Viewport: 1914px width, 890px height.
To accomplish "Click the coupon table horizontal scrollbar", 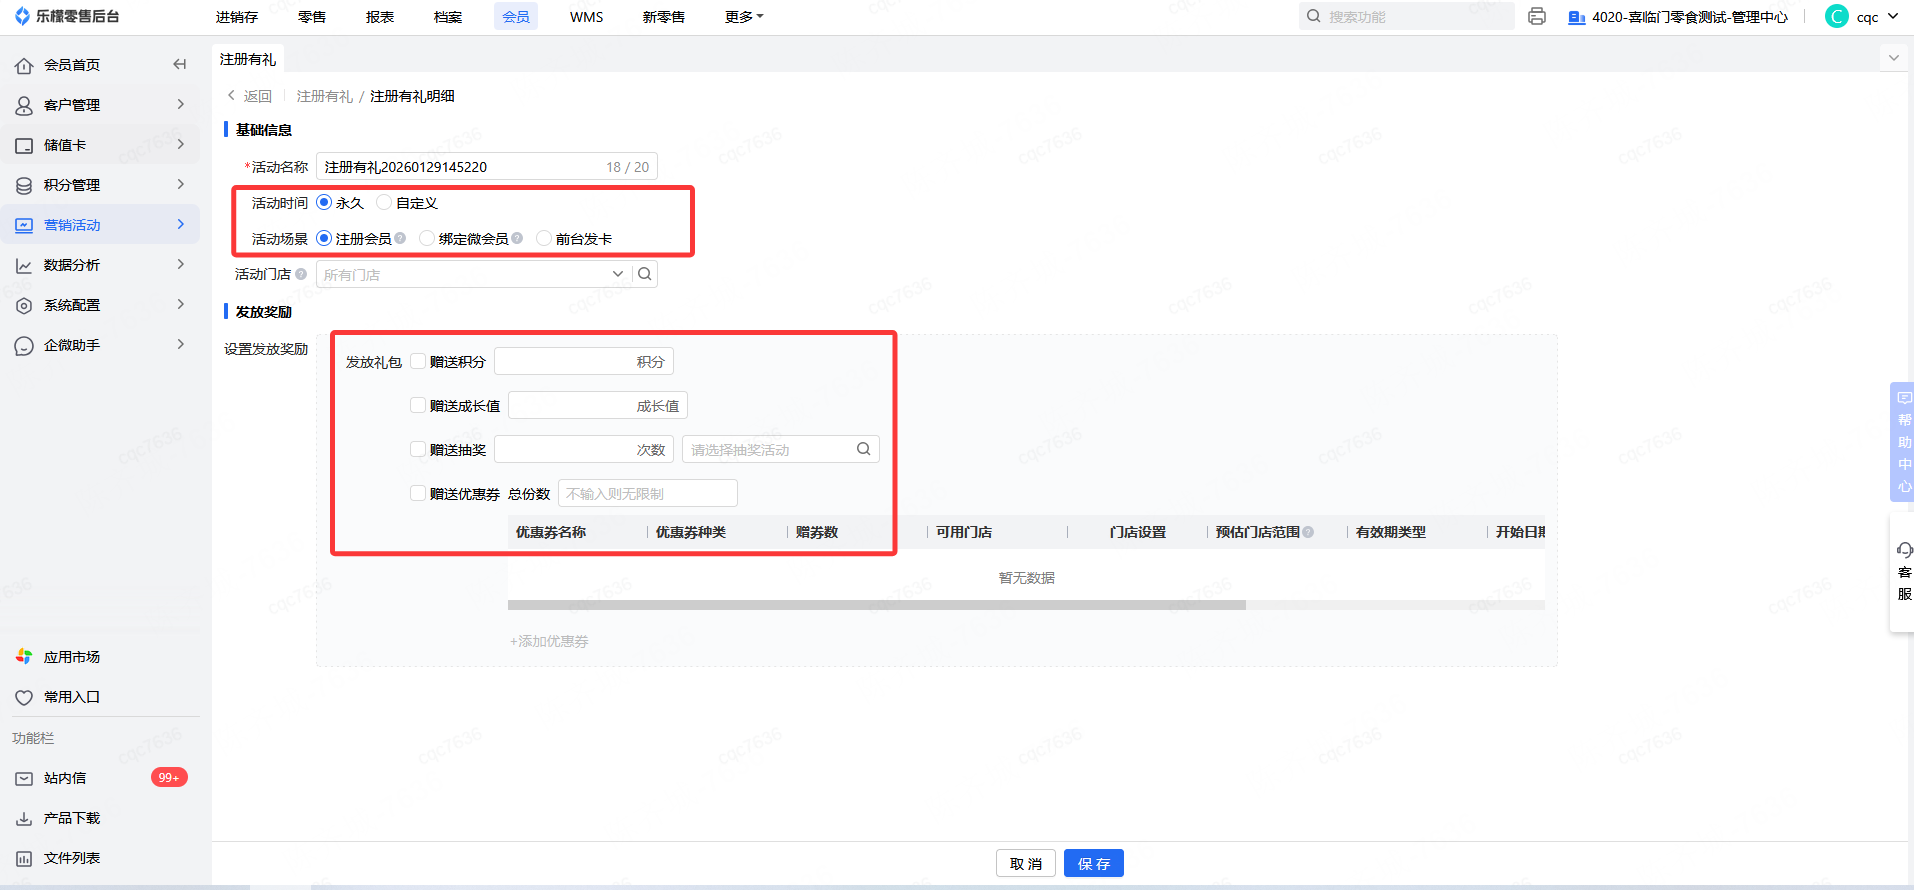I will pyautogui.click(x=877, y=605).
